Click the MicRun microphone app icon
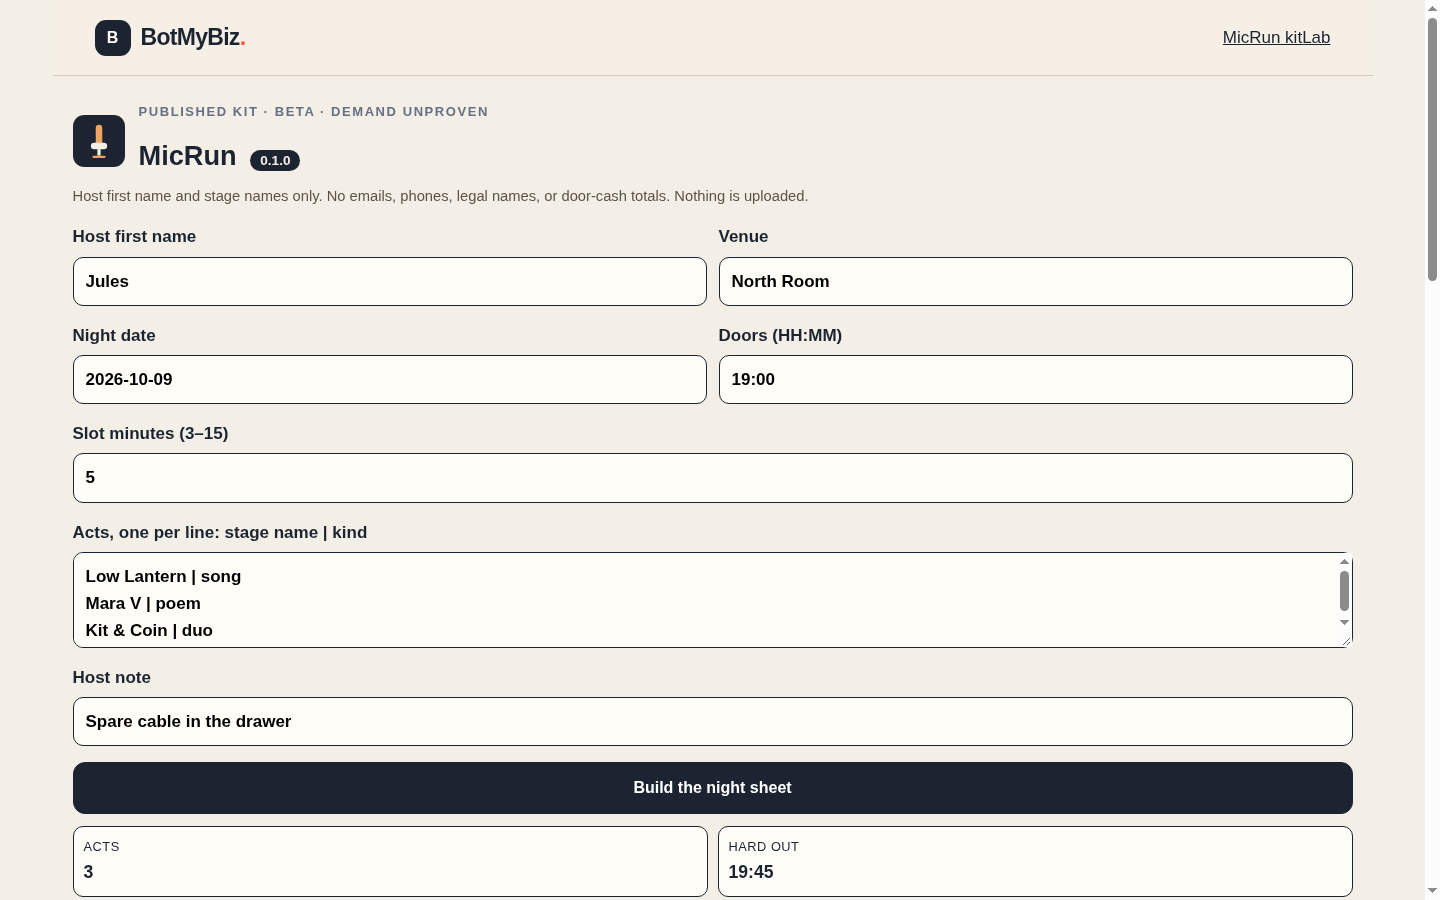Screen dimensions: 1440x900 pyautogui.click(x=99, y=141)
